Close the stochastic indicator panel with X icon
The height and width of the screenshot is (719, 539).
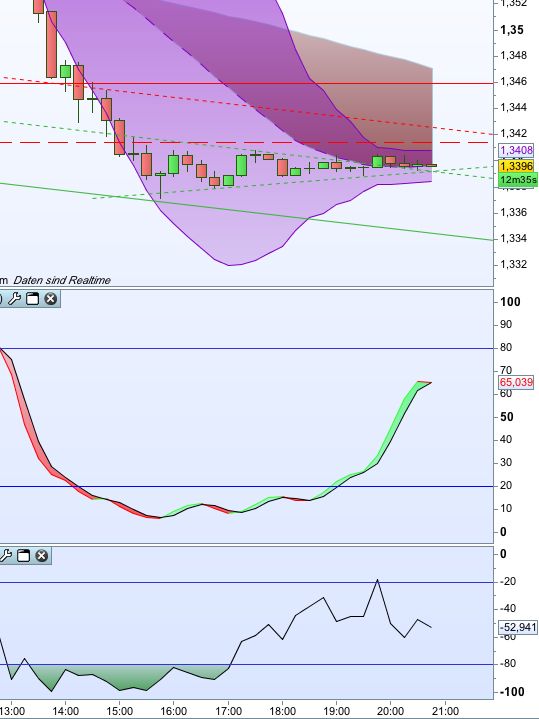[50, 299]
